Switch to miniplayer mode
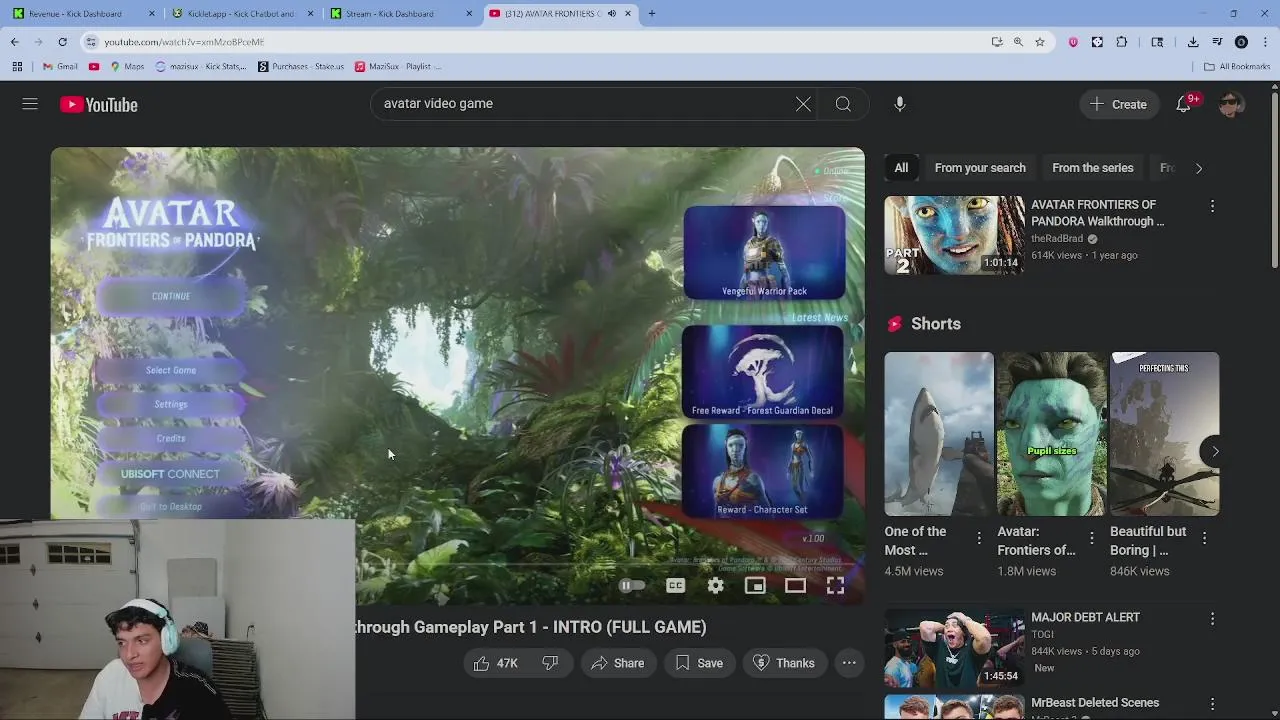1280x720 pixels. point(755,586)
